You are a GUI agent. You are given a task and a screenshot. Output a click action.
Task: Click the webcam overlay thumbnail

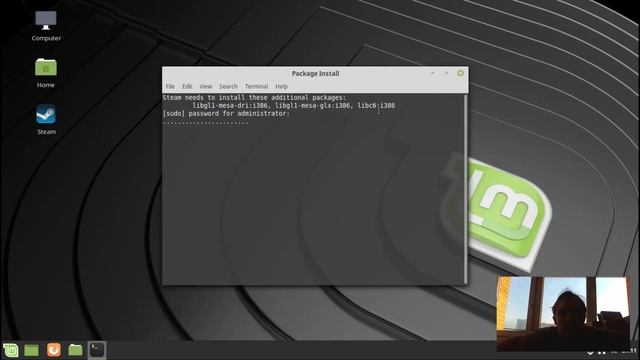pos(563,313)
